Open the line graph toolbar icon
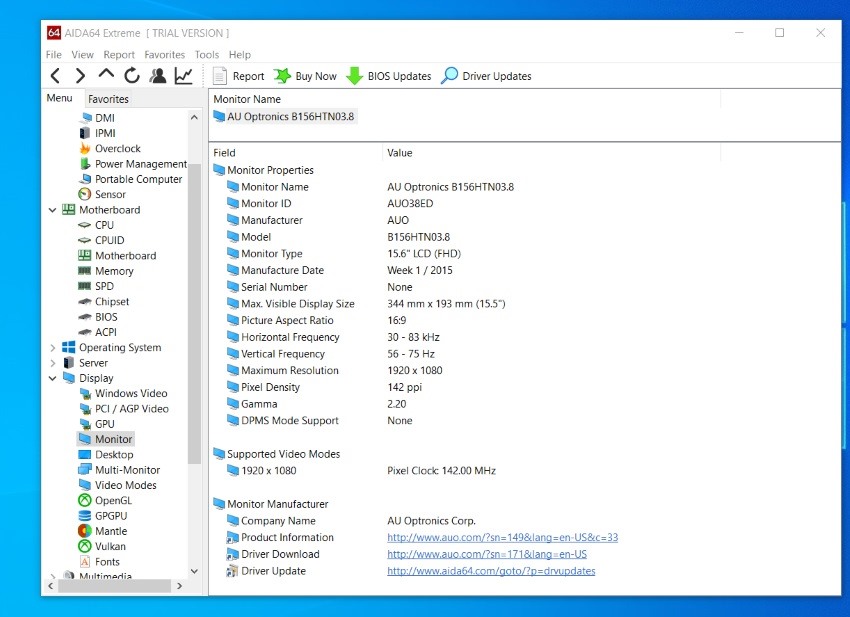The height and width of the screenshot is (617, 850). click(x=184, y=76)
